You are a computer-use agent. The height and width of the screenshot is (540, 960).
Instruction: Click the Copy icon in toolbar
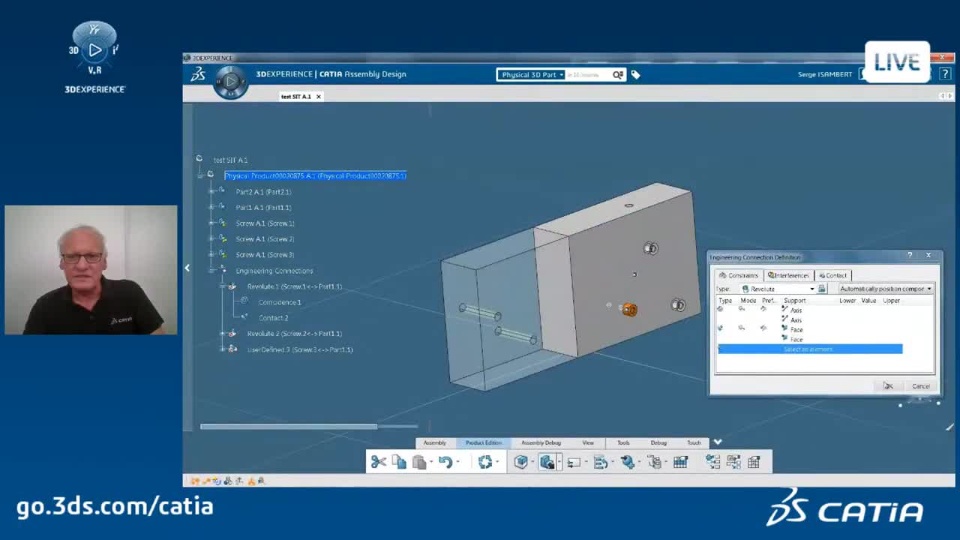click(x=399, y=462)
